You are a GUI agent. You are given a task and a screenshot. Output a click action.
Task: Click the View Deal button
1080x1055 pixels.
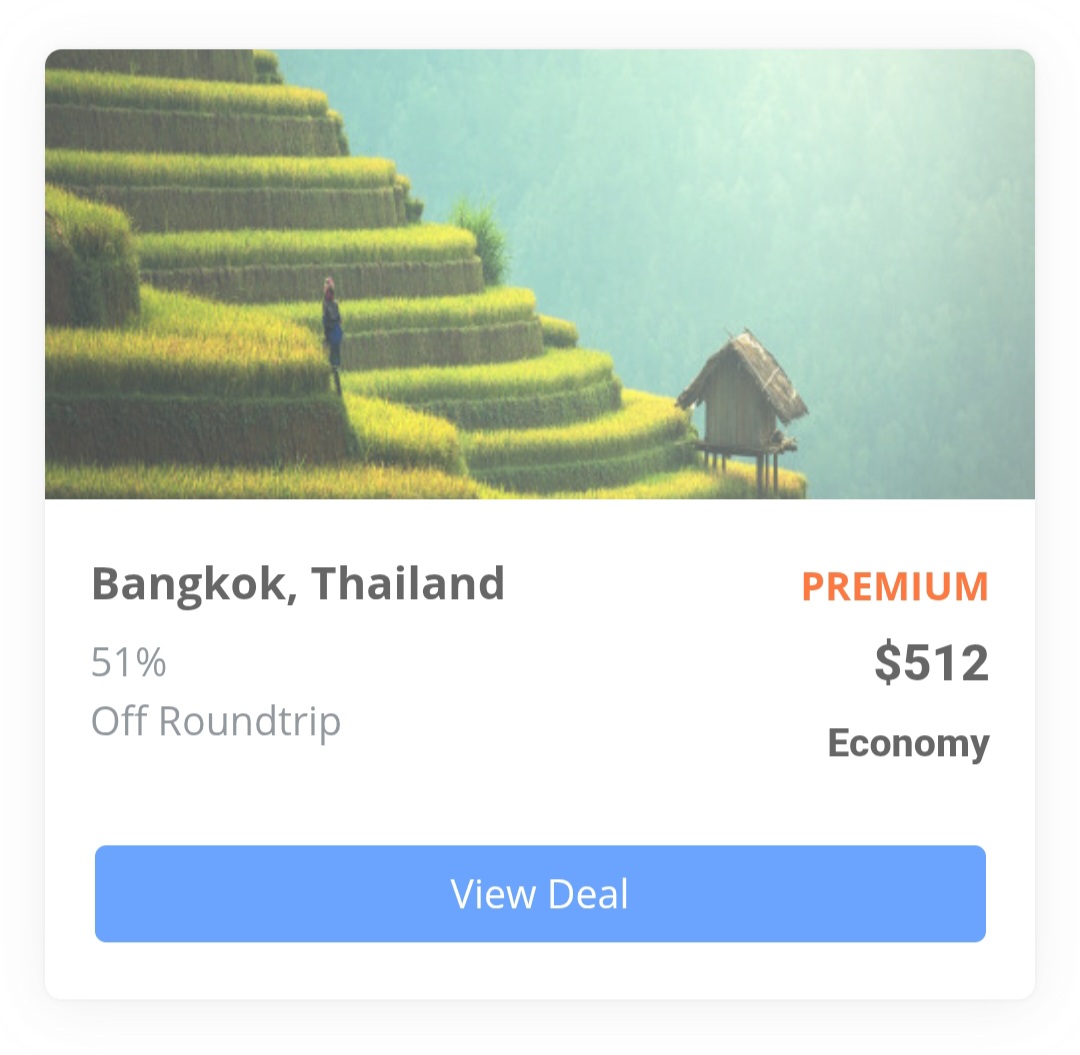540,893
